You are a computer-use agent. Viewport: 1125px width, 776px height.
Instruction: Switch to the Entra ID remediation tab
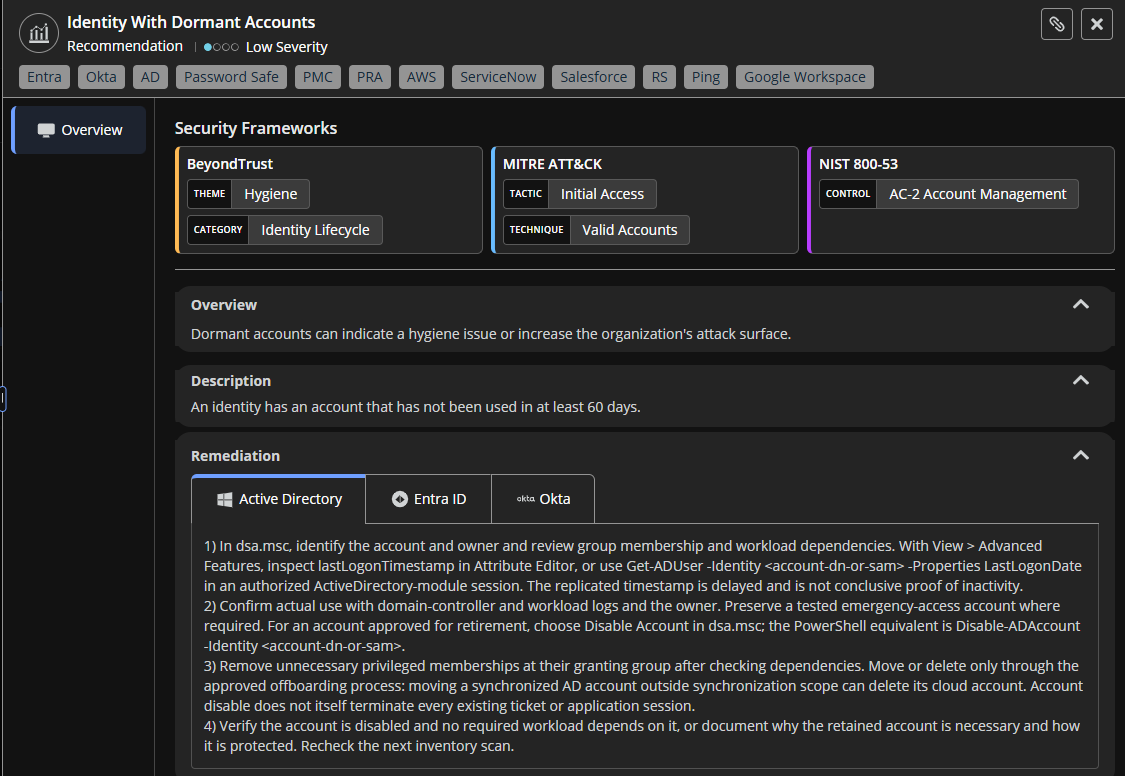coord(428,499)
